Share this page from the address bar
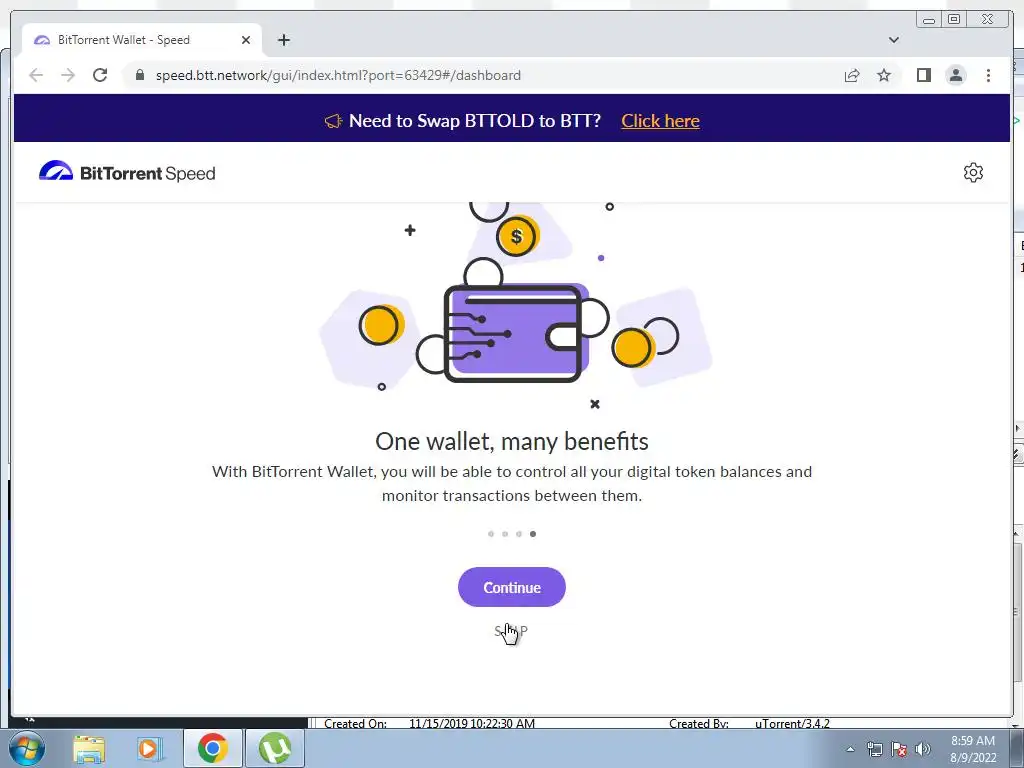Image resolution: width=1024 pixels, height=768 pixels. tap(852, 75)
